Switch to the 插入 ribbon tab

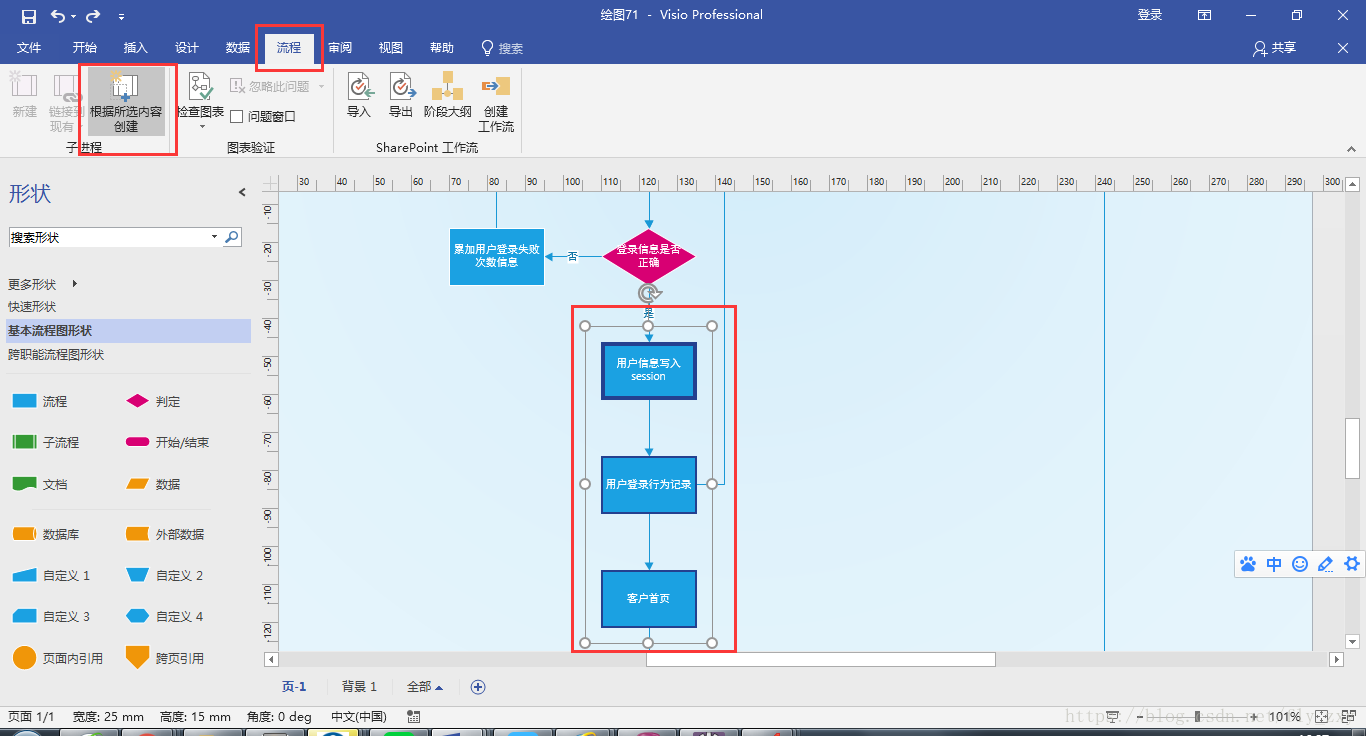coord(135,48)
